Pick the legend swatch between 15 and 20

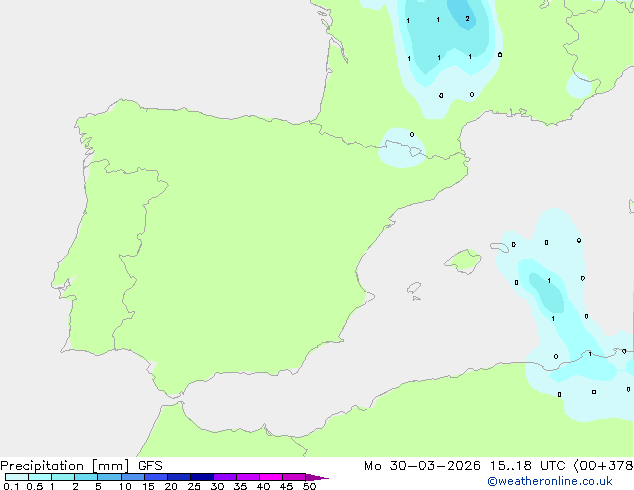(156, 477)
